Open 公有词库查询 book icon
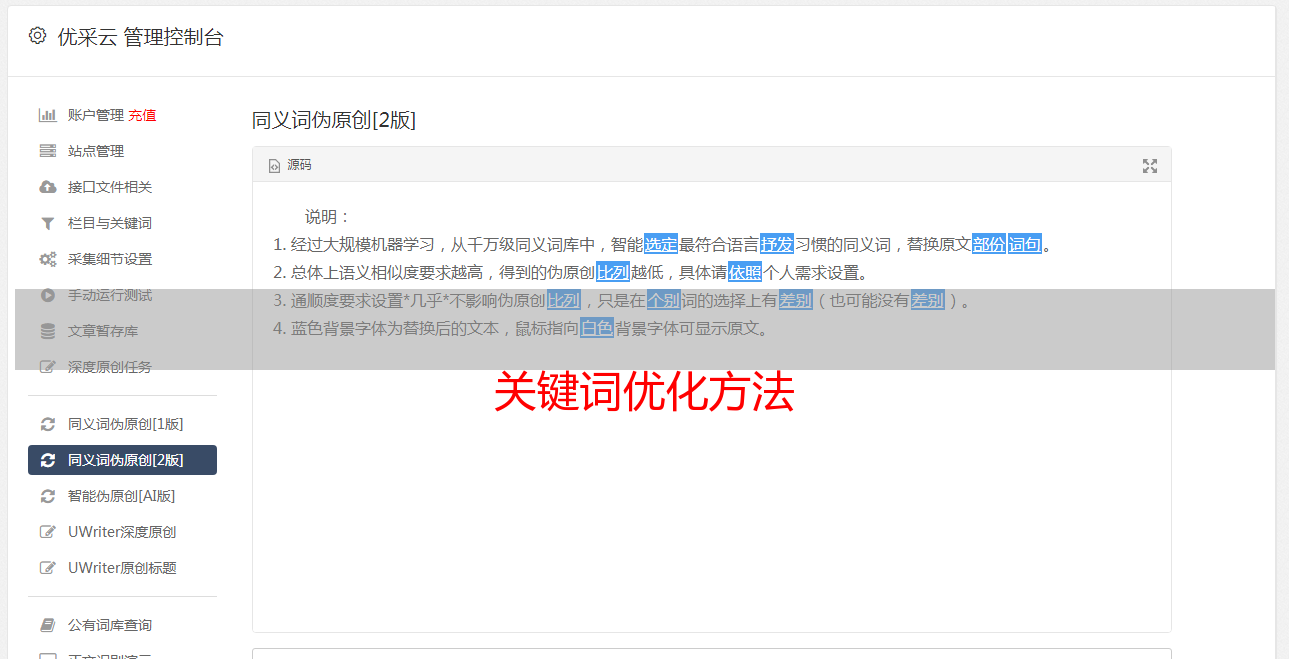Viewport: 1289px width, 659px height. (x=47, y=625)
